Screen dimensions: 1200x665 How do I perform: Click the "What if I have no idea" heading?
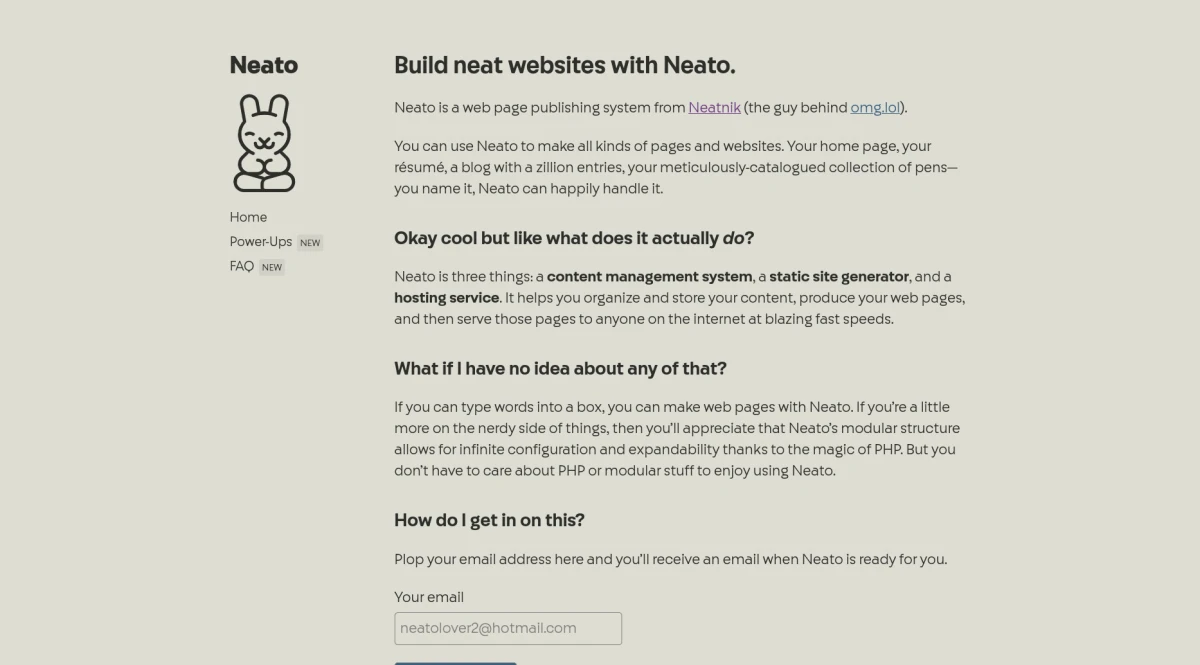coord(560,368)
